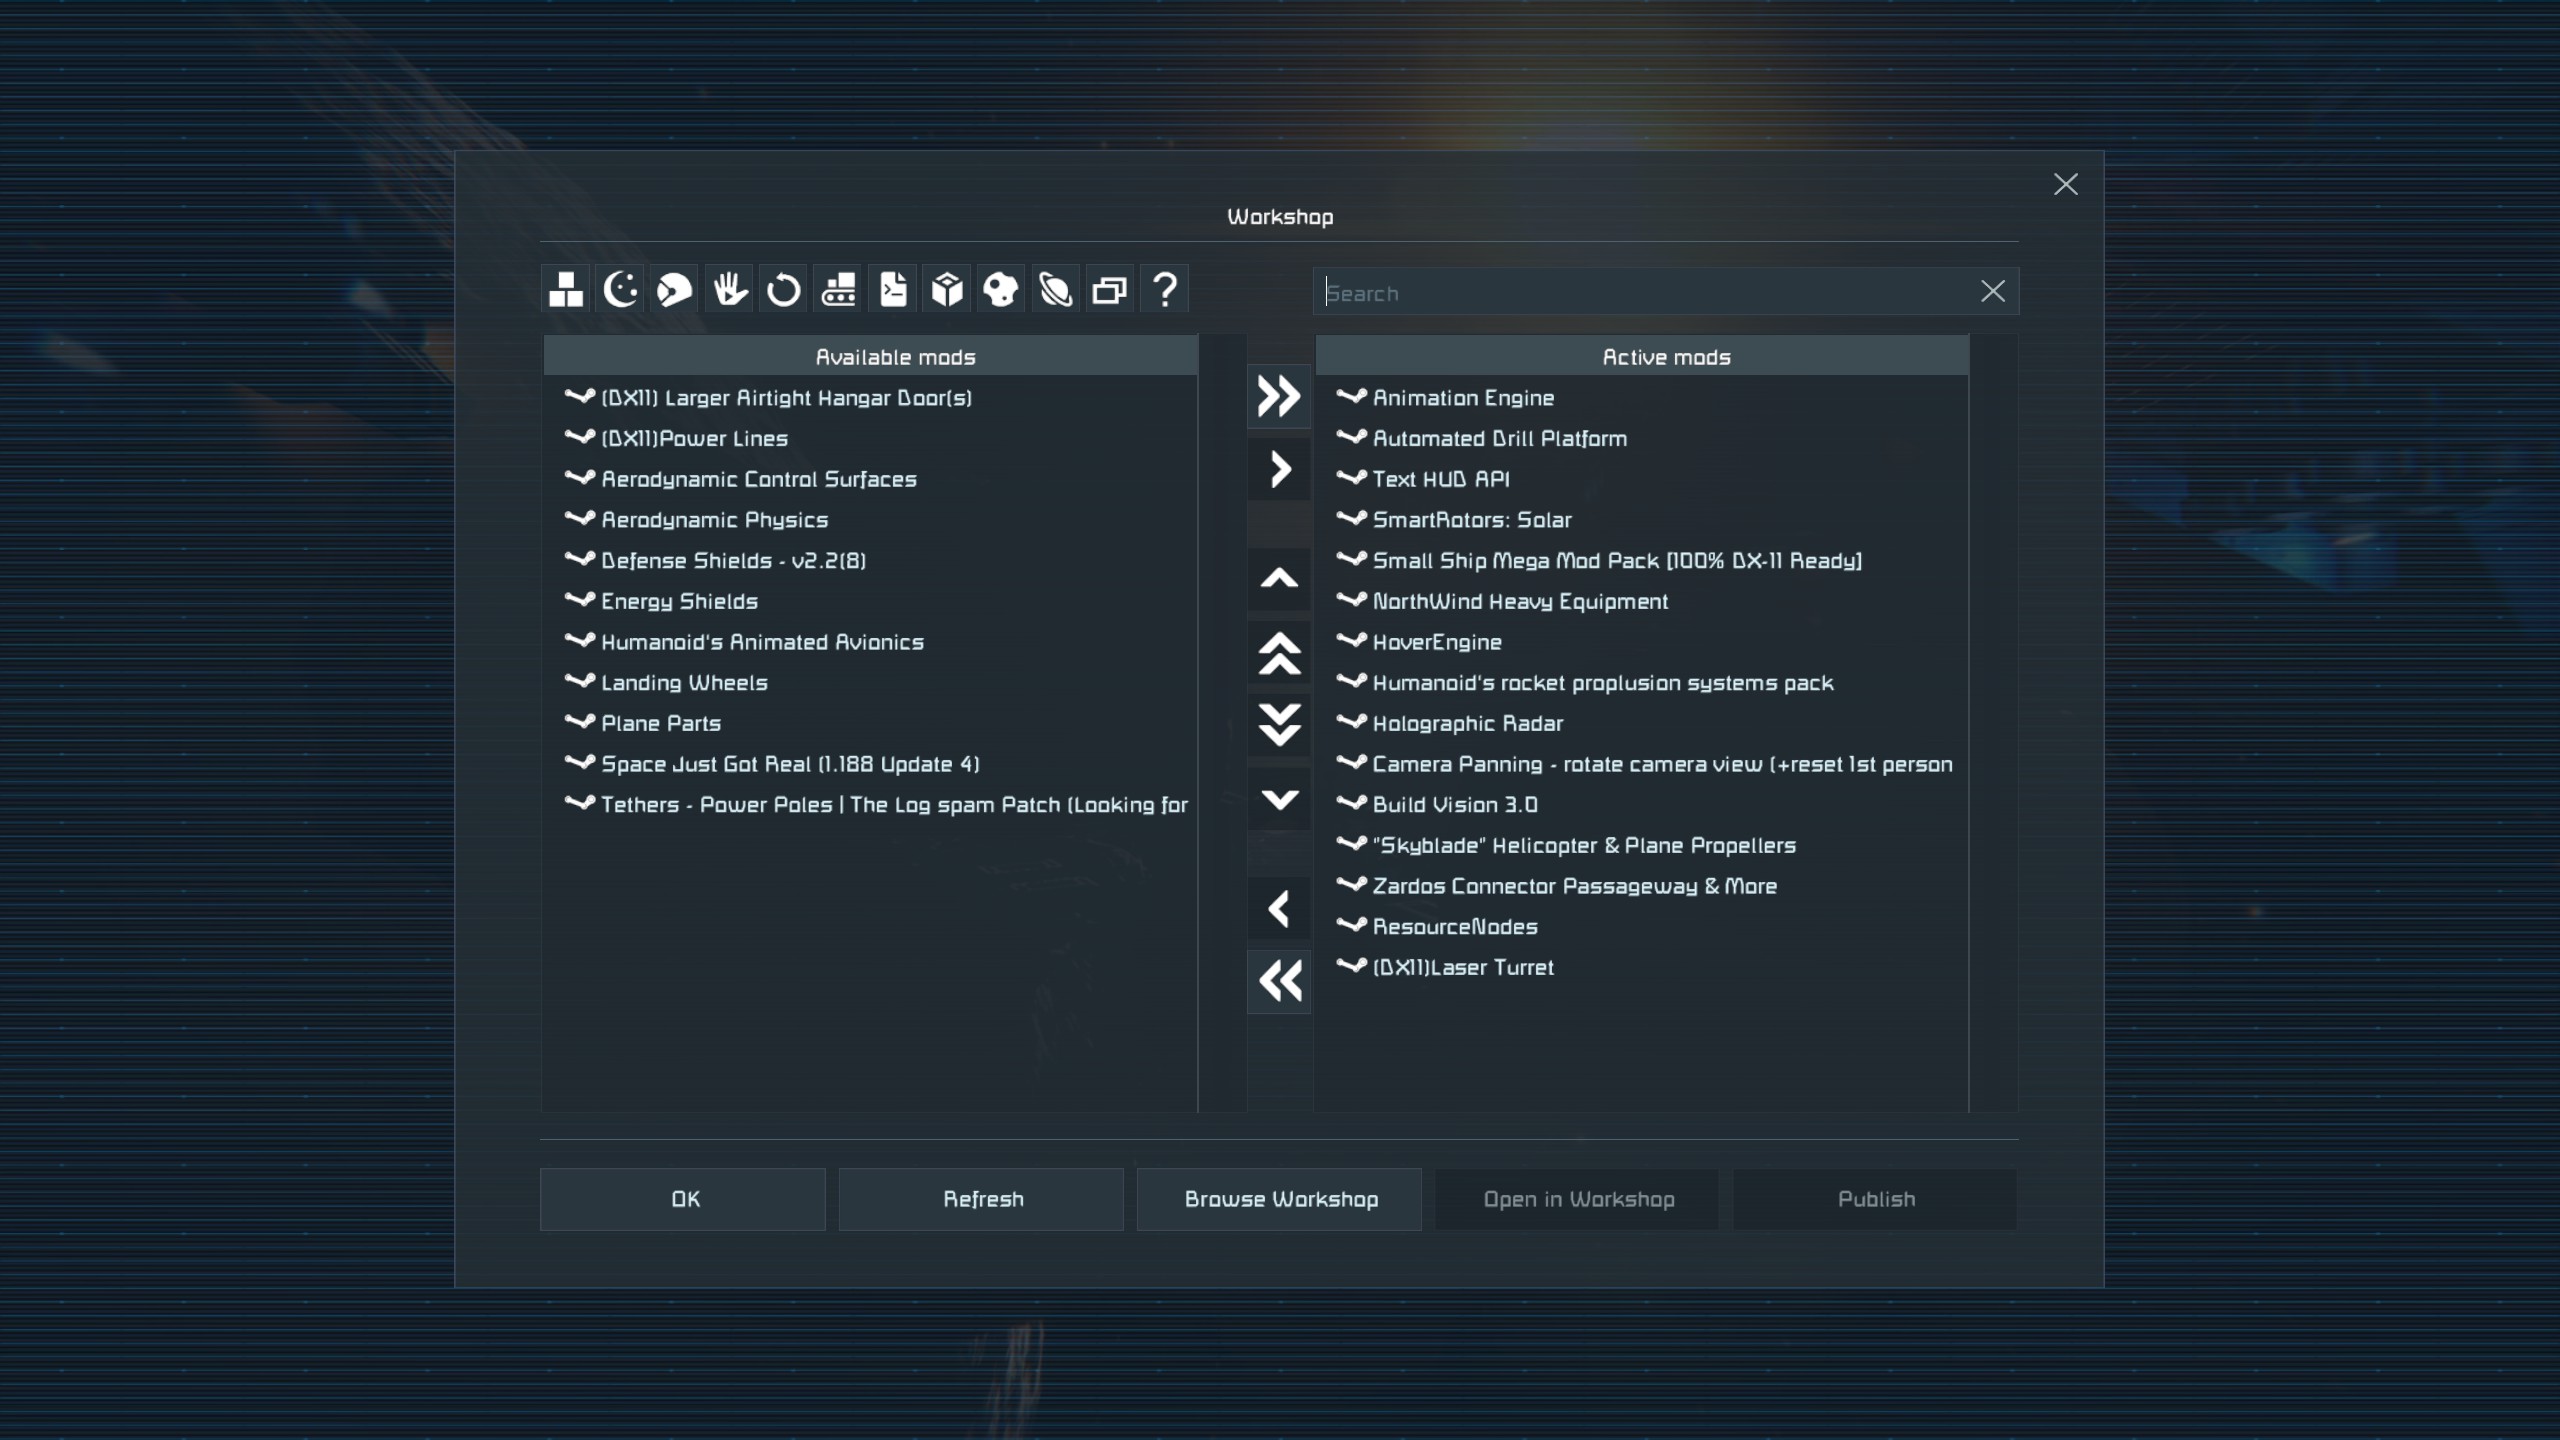
Task: Toggle the character helmet filter icon
Action: (x=675, y=290)
